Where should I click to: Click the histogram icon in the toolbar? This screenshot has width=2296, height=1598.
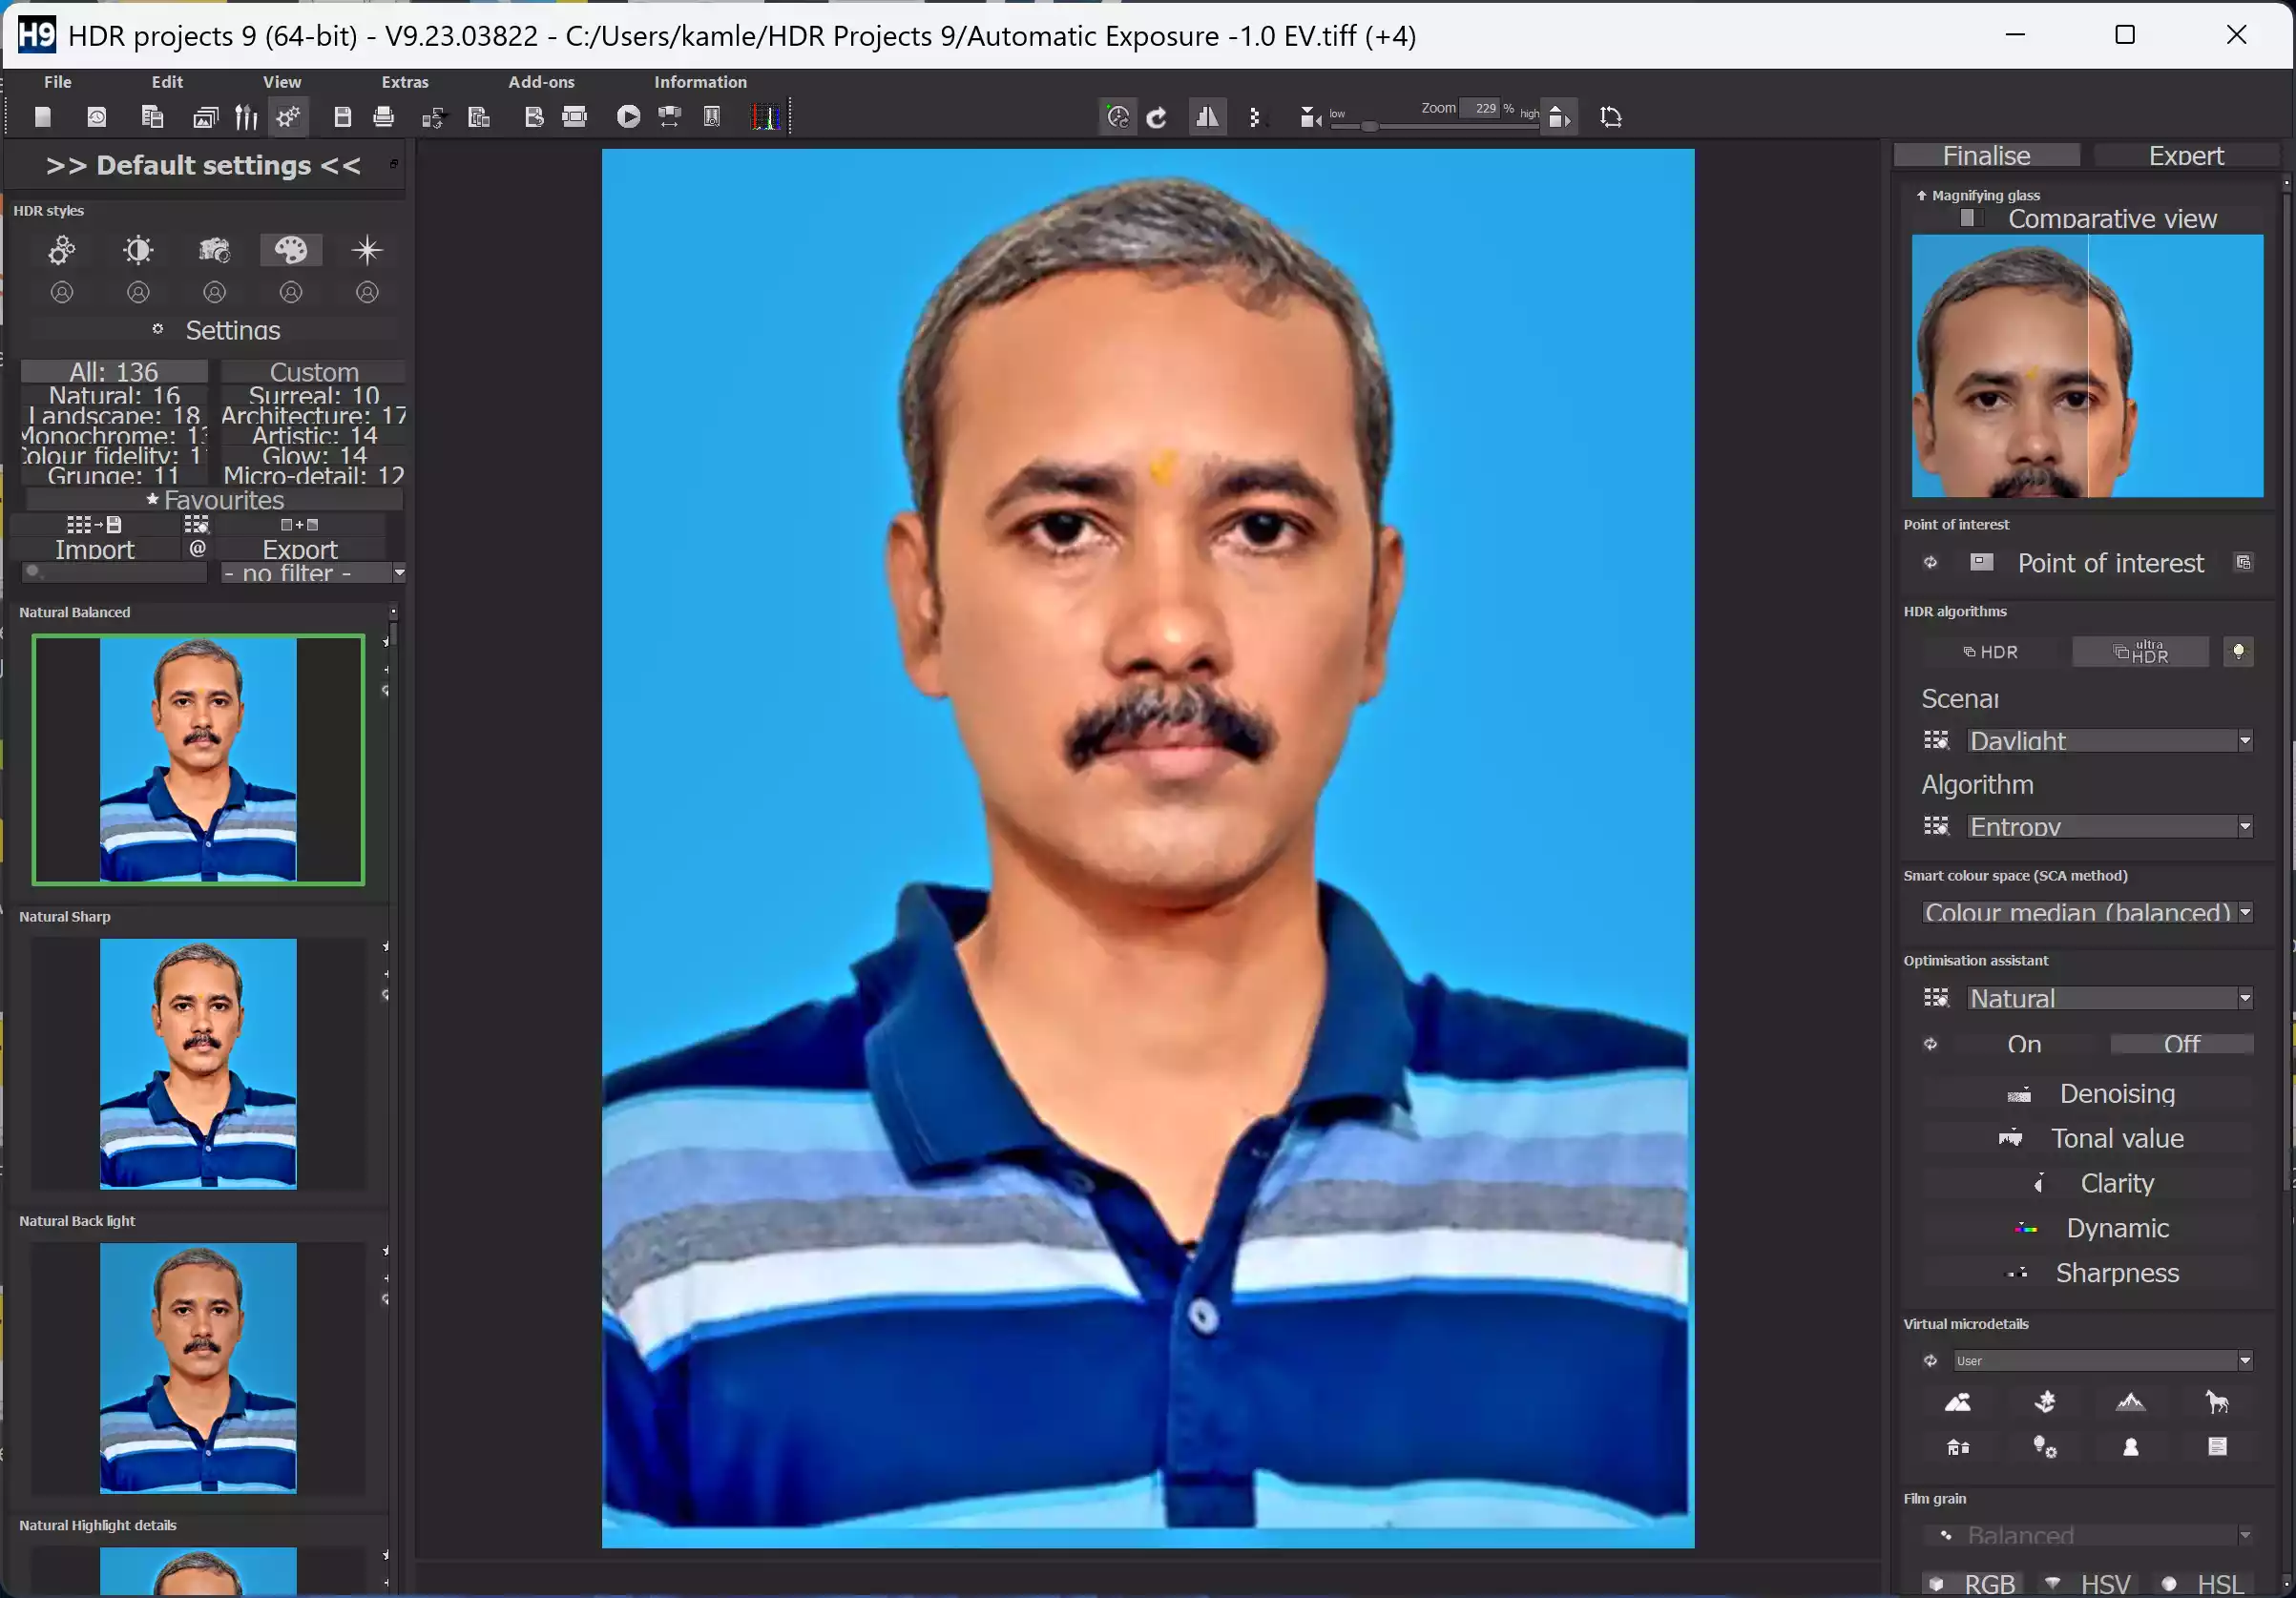click(766, 117)
